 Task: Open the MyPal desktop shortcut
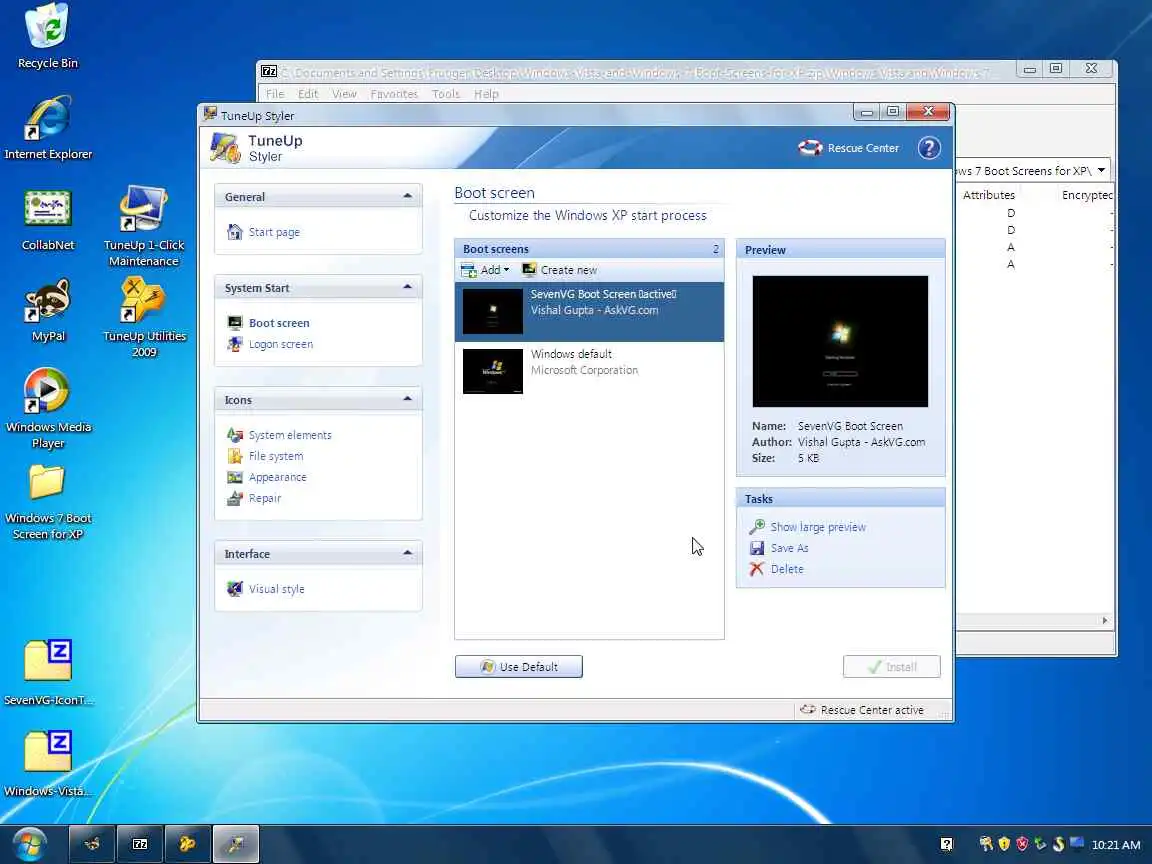(x=48, y=309)
